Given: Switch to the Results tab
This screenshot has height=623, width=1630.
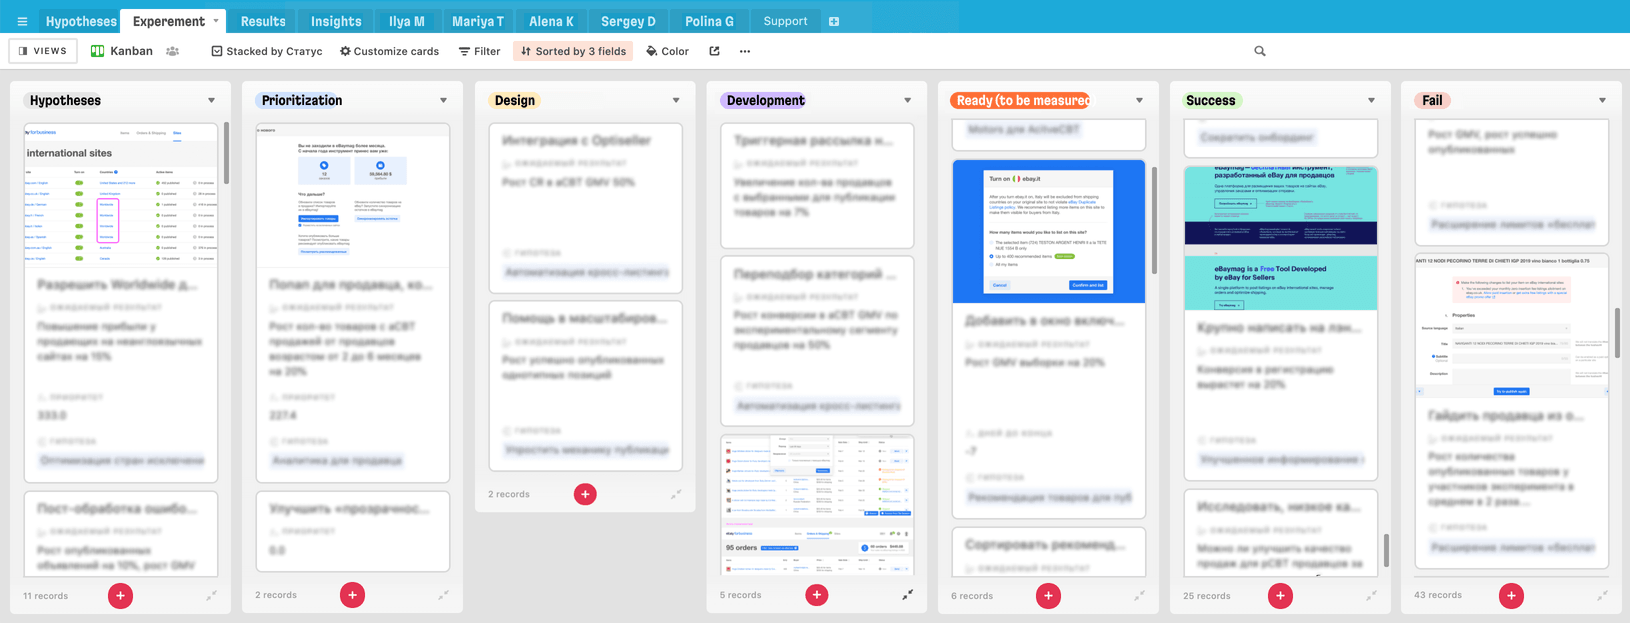Looking at the screenshot, I should [263, 21].
